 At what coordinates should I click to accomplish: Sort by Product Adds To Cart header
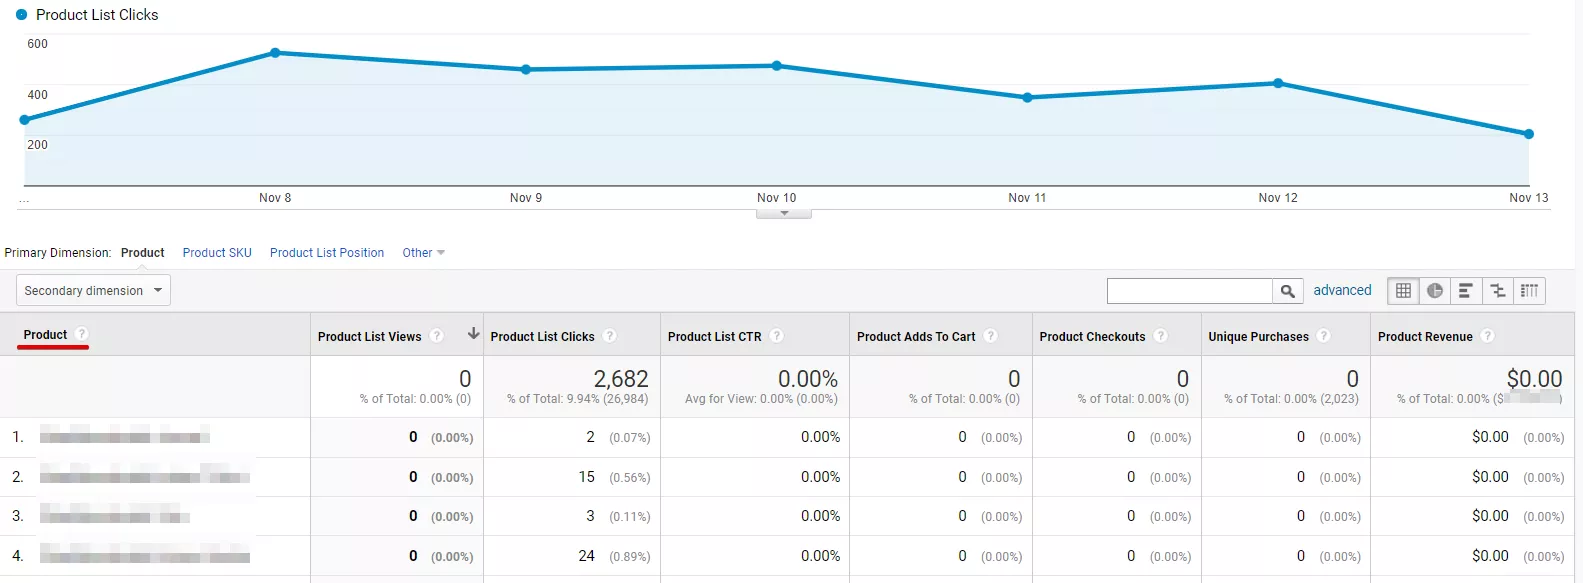coord(916,337)
